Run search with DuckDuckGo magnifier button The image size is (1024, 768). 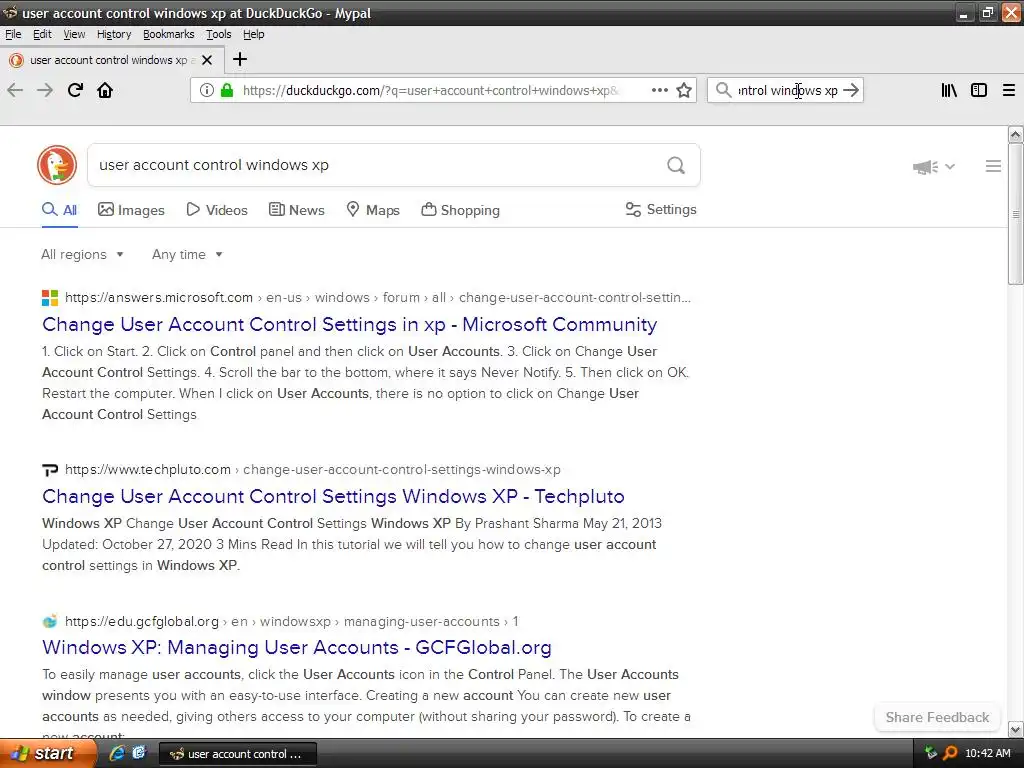(676, 165)
